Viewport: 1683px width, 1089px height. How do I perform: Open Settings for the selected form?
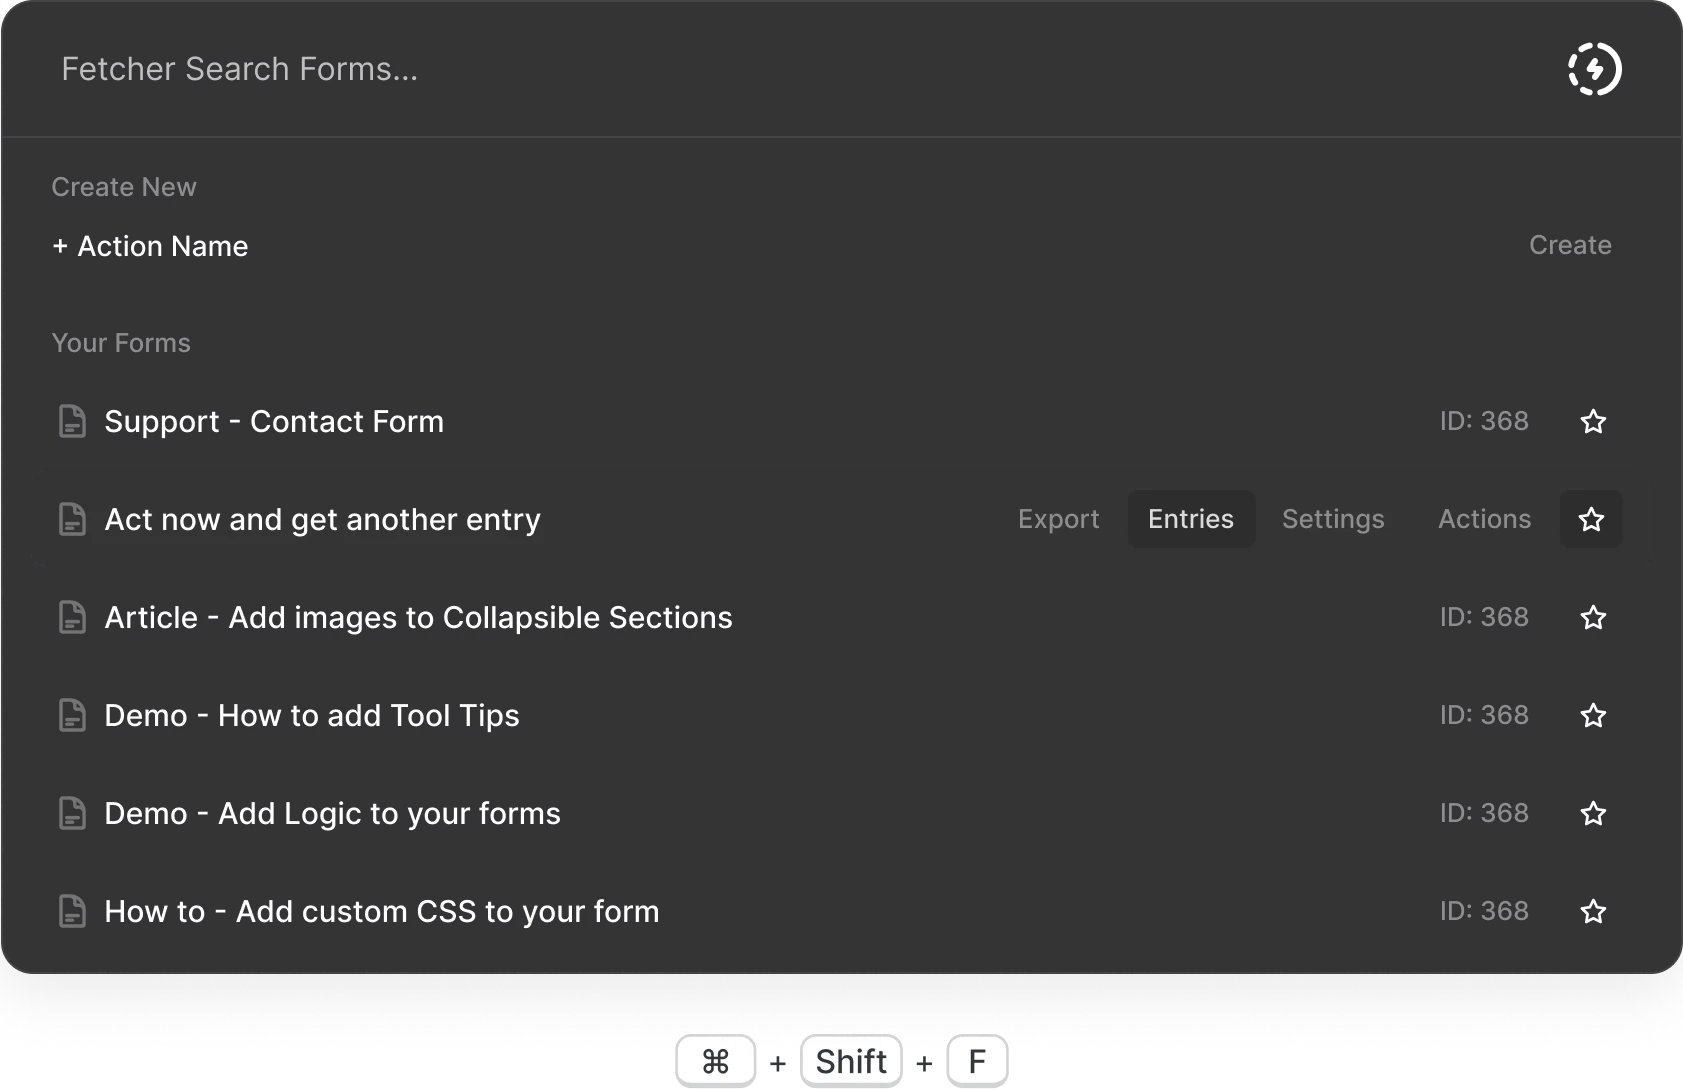pyautogui.click(x=1333, y=519)
